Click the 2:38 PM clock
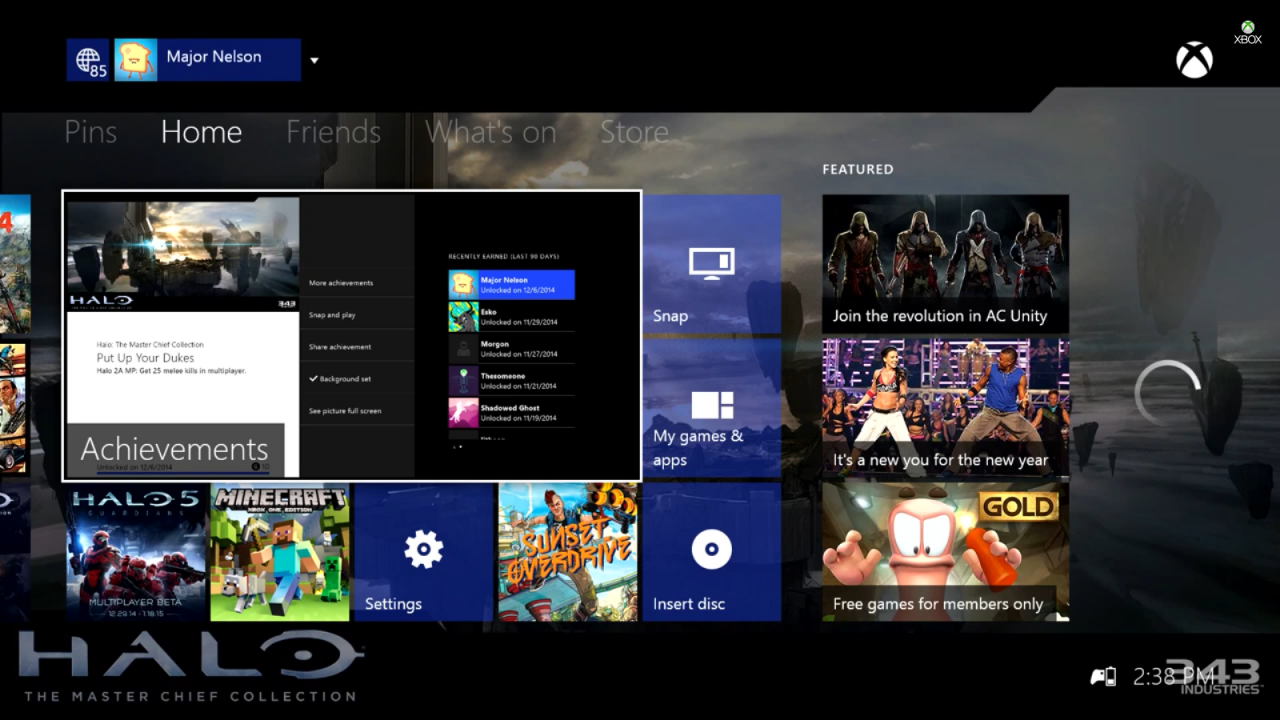 pyautogui.click(x=1172, y=677)
